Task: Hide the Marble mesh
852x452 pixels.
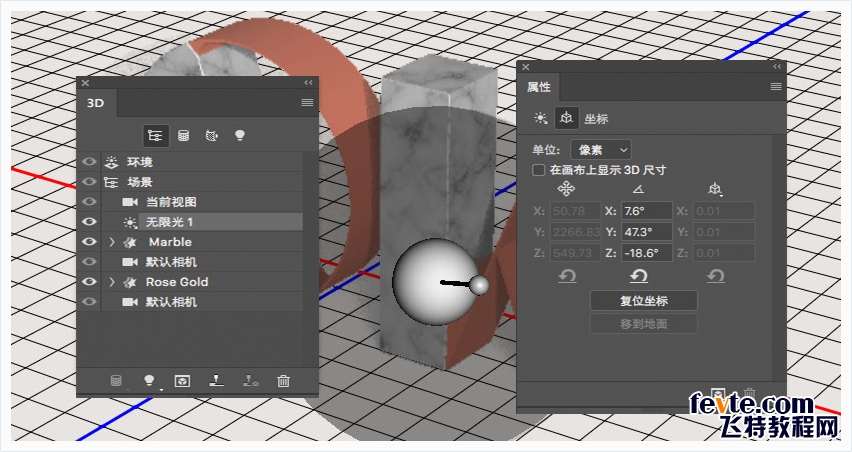Action: coord(89,242)
